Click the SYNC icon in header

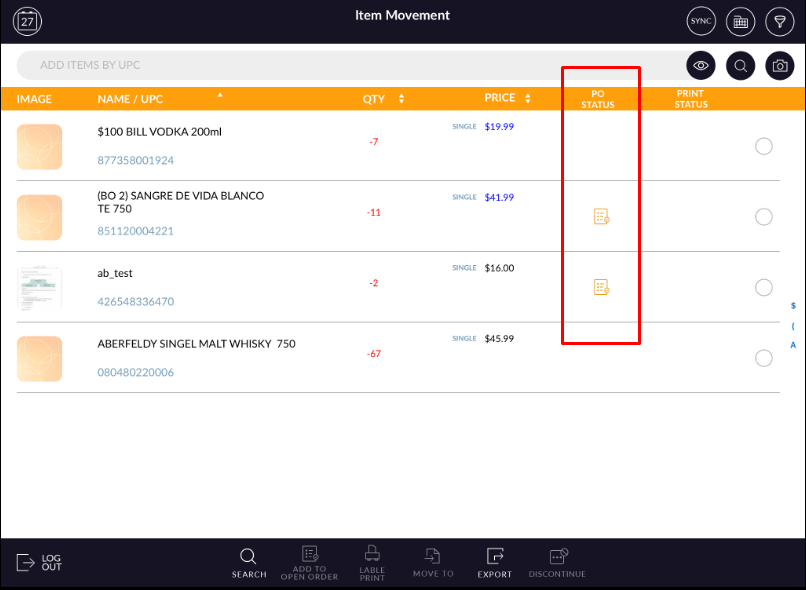coord(701,21)
